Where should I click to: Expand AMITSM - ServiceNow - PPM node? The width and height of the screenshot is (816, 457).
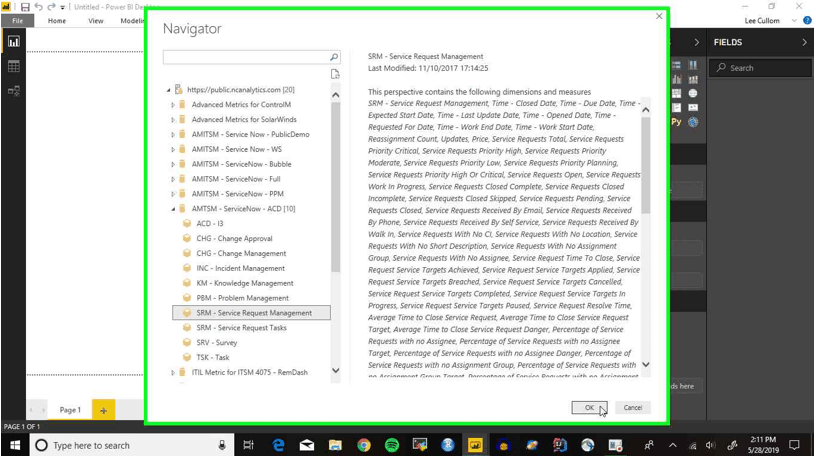[173, 194]
